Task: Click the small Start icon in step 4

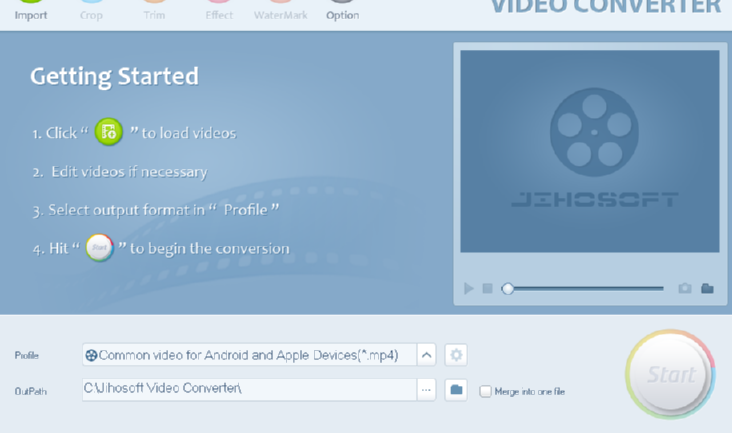Action: click(x=99, y=247)
